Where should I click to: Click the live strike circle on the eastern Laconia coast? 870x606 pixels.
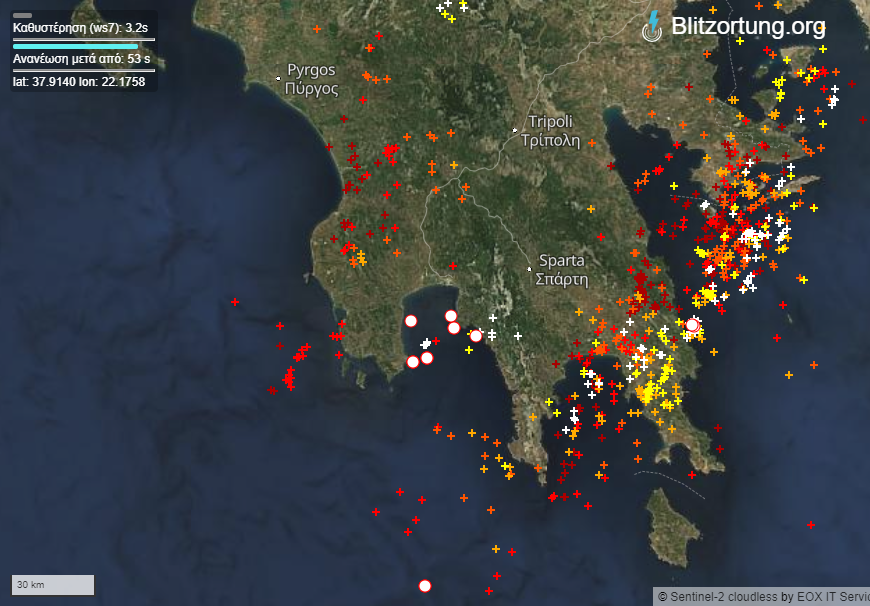pyautogui.click(x=692, y=325)
